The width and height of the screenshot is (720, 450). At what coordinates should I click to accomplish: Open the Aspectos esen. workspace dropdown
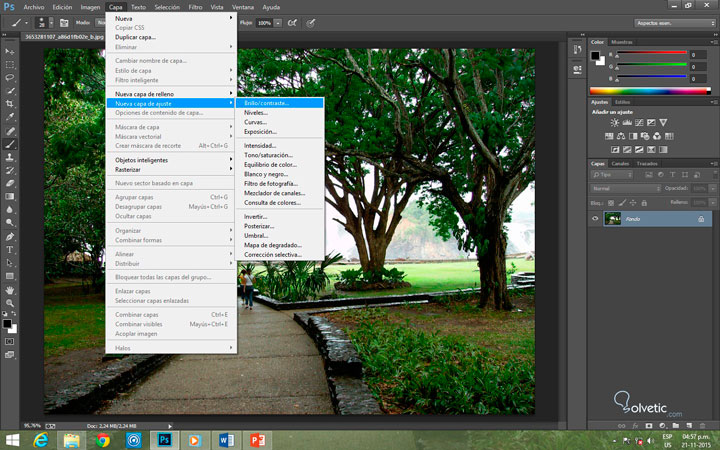coord(675,23)
